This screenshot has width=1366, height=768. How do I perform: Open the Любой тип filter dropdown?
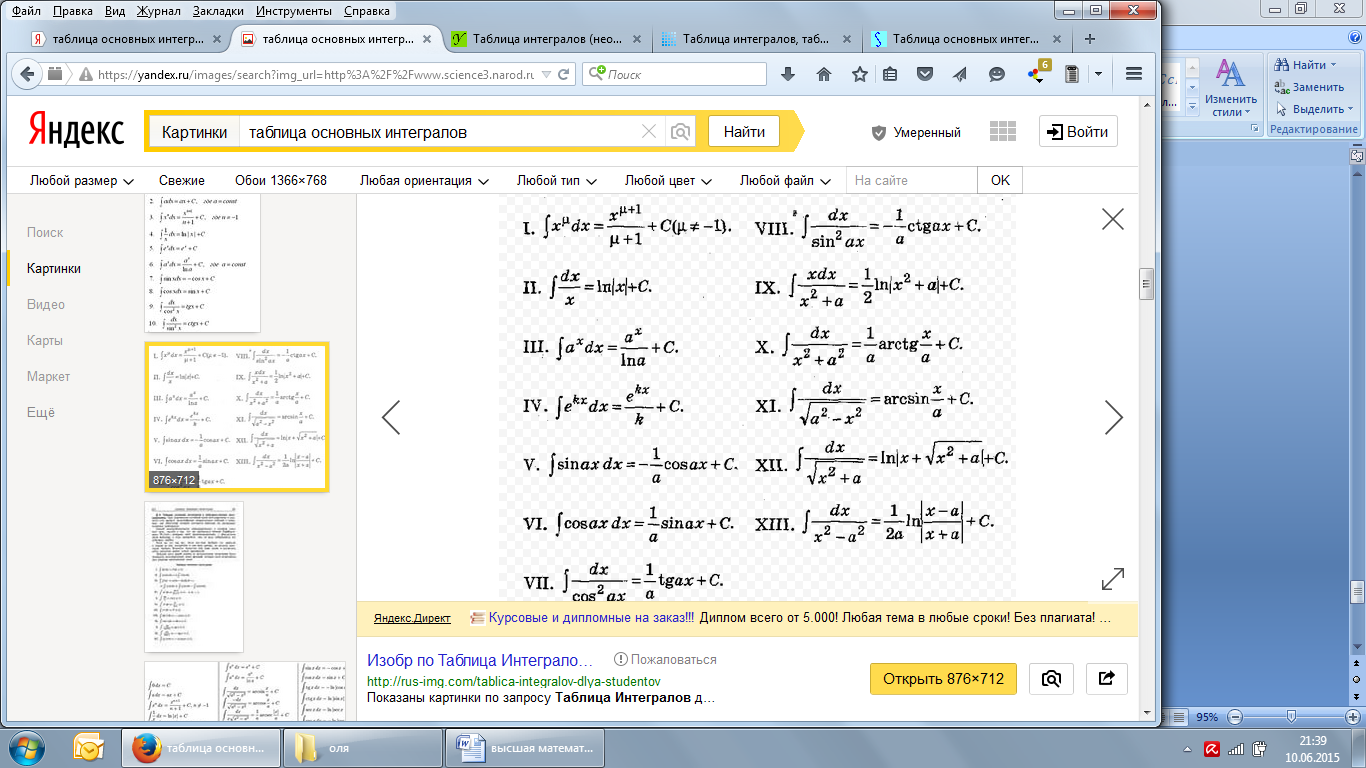point(556,181)
